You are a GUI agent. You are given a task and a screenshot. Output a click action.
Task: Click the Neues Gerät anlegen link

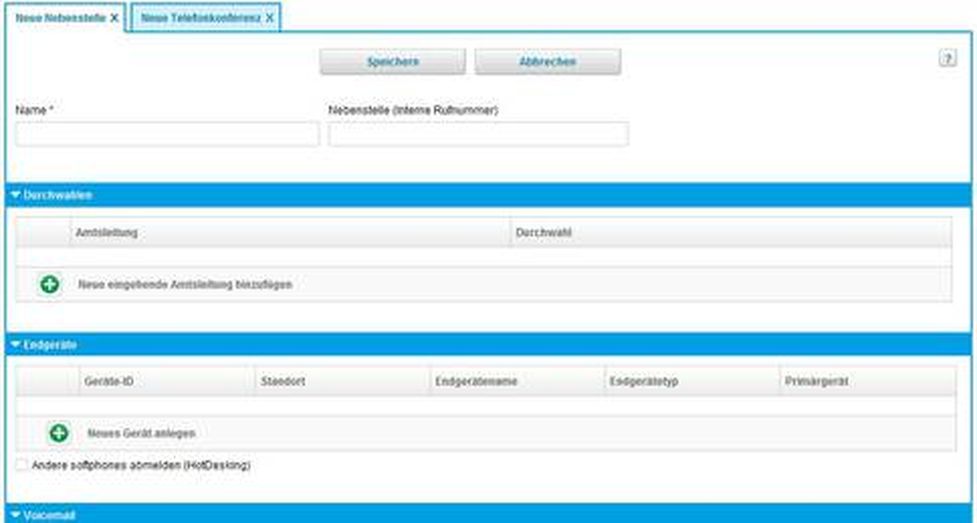(141, 433)
